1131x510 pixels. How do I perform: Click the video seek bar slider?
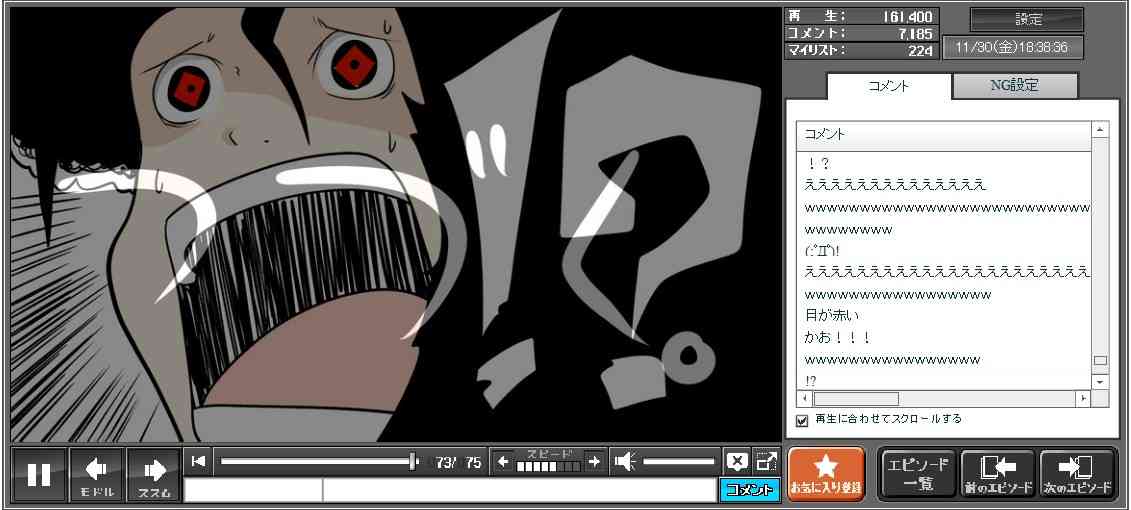[320, 461]
